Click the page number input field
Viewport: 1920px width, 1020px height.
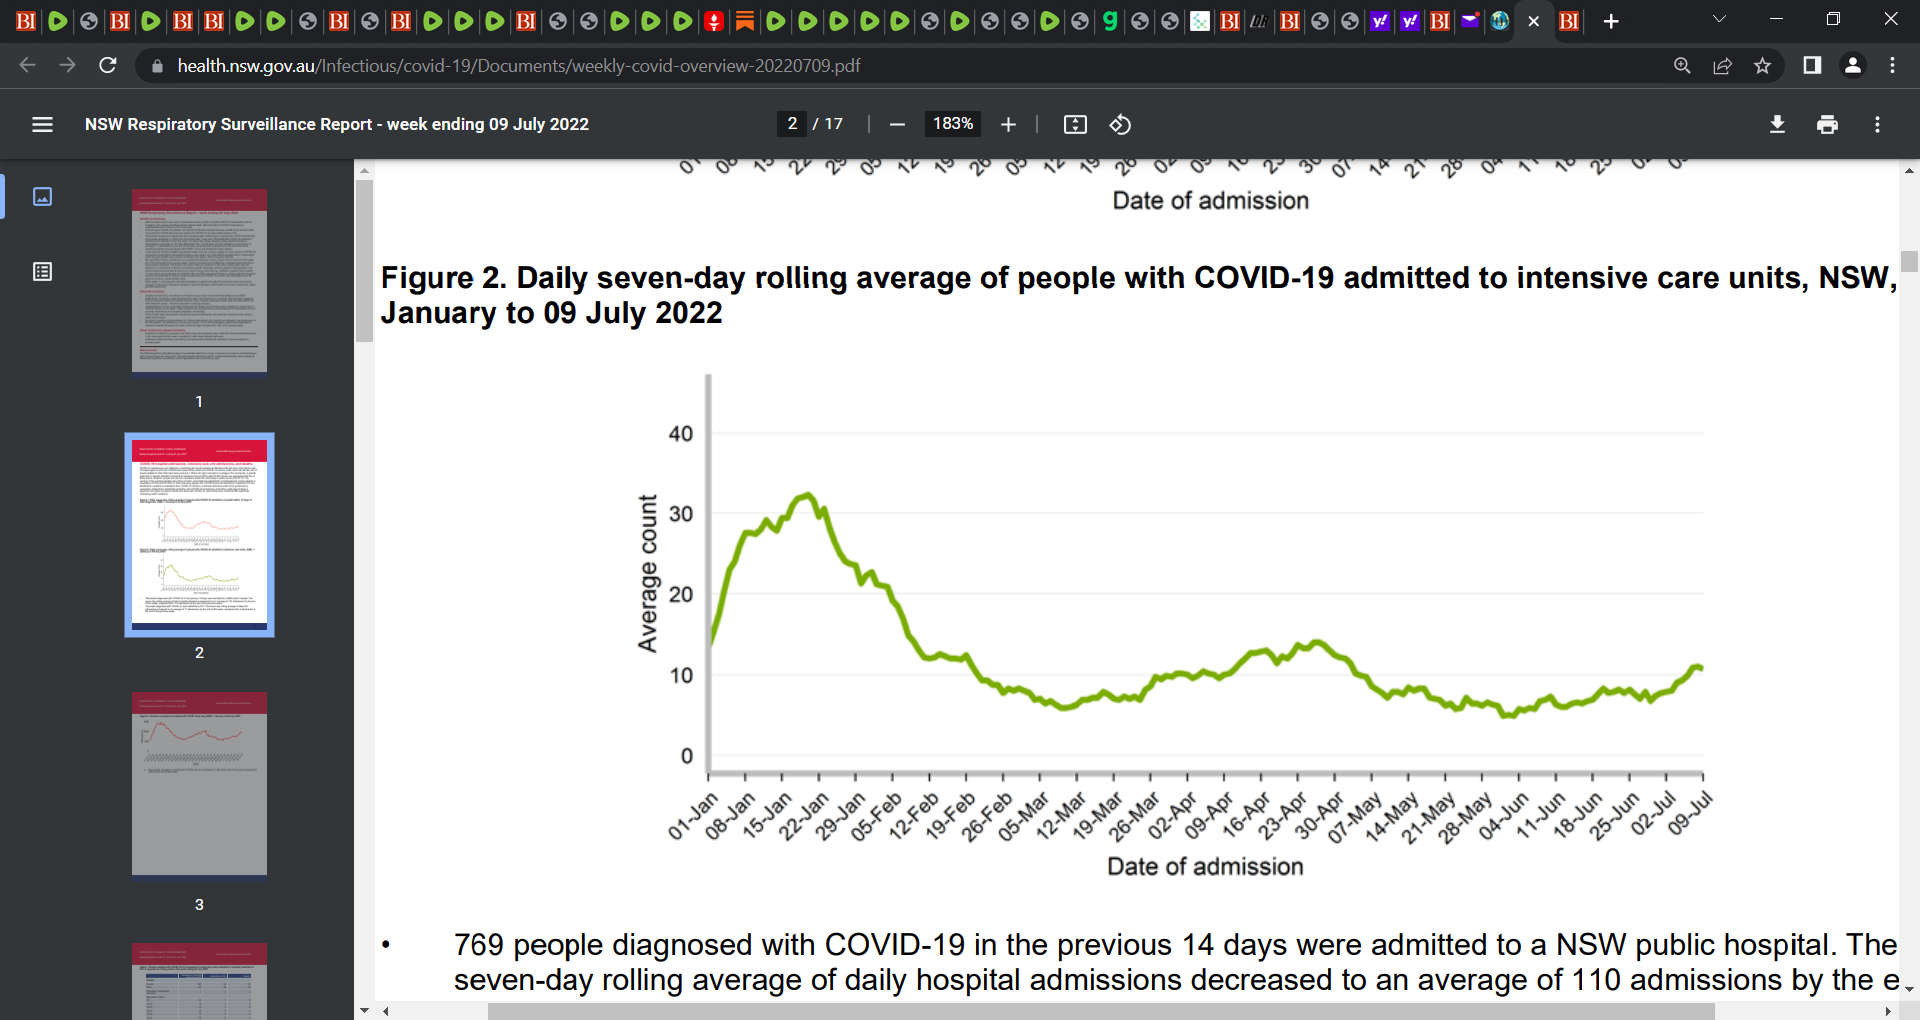tap(792, 124)
